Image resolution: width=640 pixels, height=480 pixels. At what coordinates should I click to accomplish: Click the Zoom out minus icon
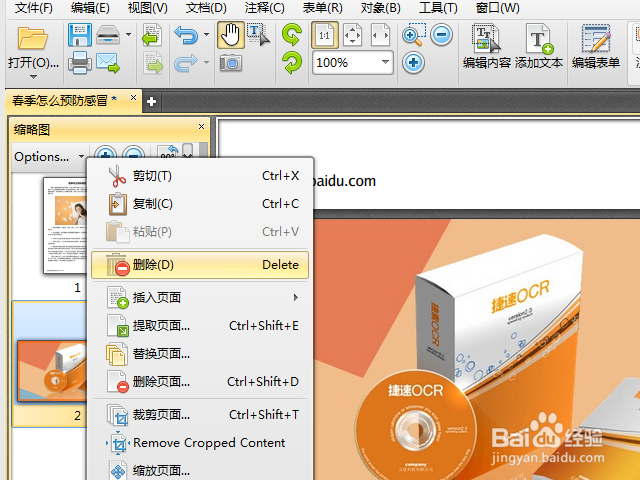click(x=442, y=35)
